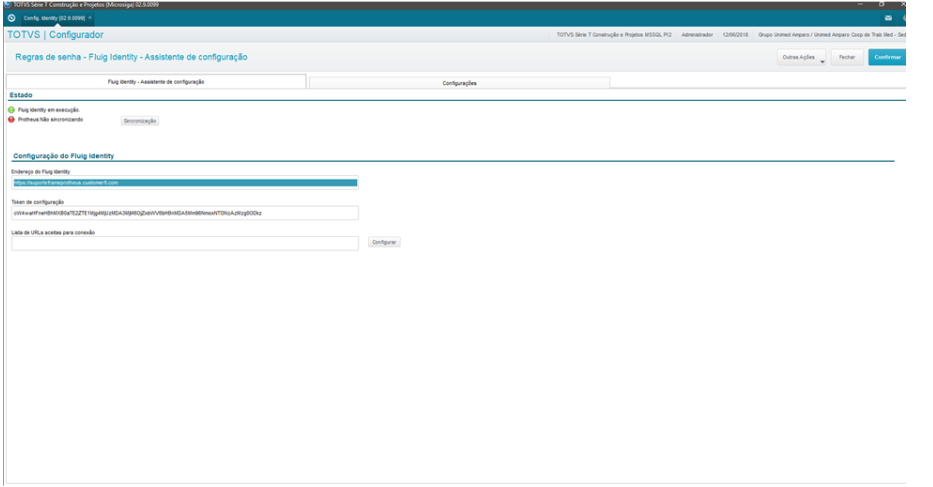The width and height of the screenshot is (933, 487).
Task: Close the Config. Identity tab with its X
Action: pyautogui.click(x=90, y=18)
